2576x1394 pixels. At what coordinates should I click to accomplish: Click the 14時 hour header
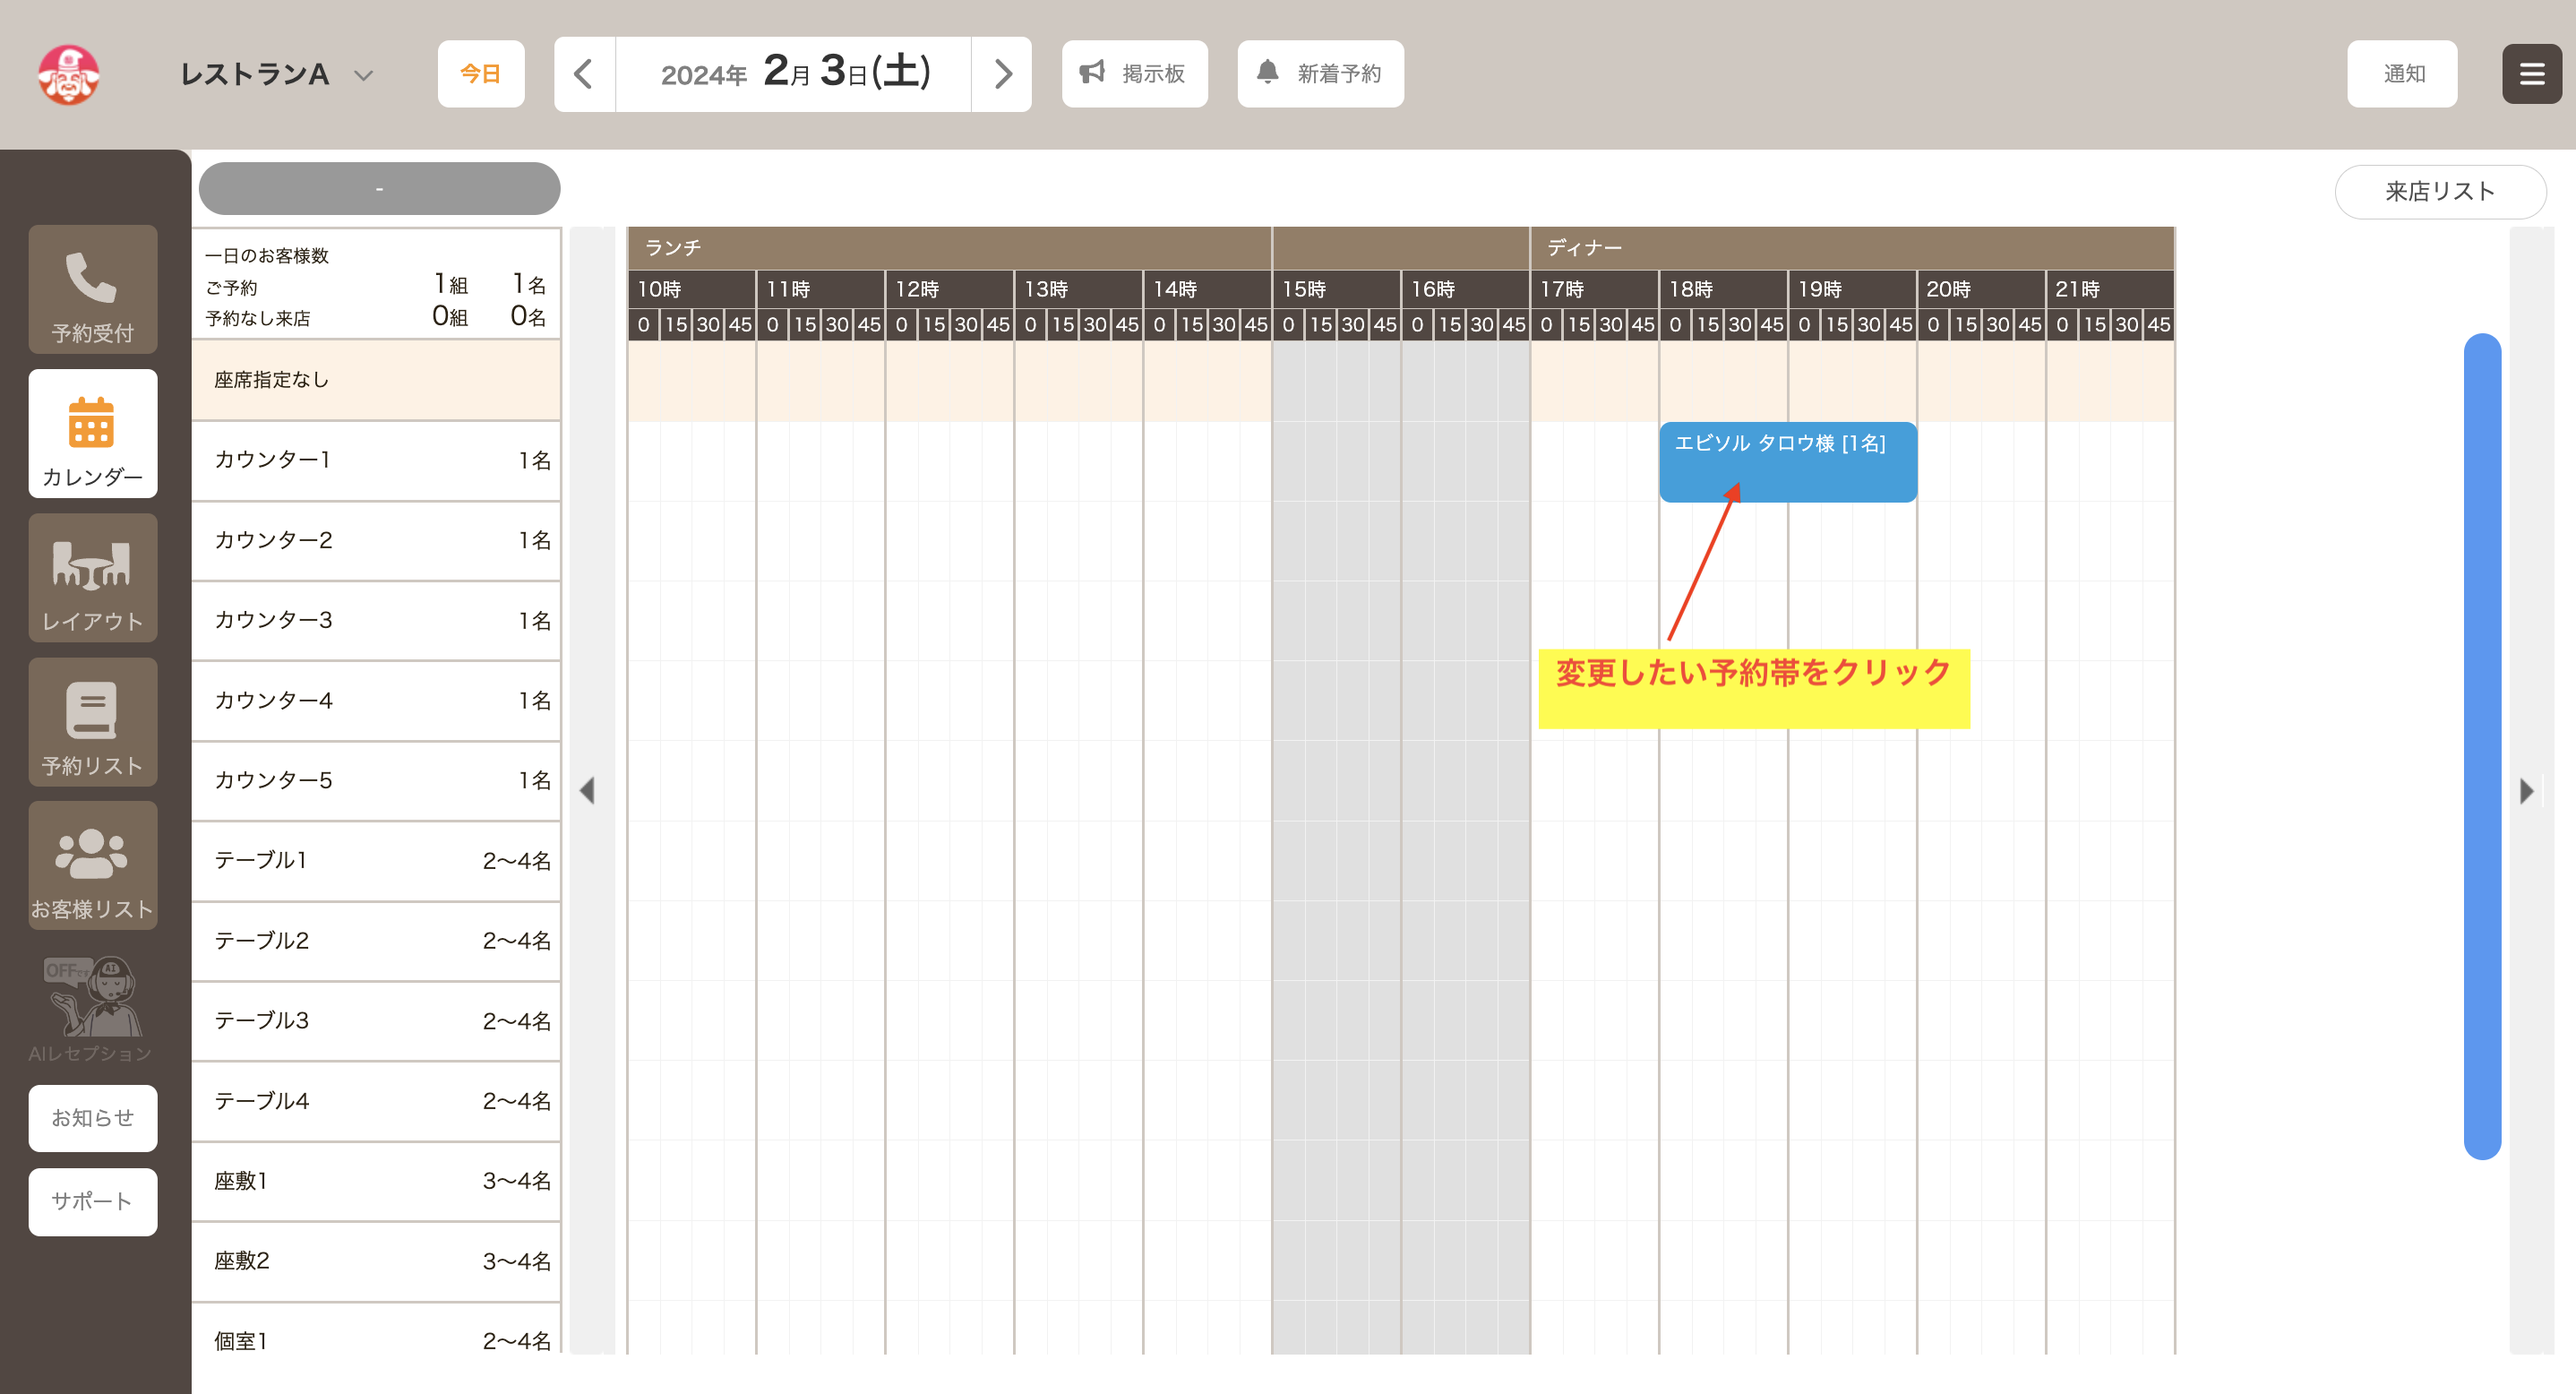[x=1208, y=289]
